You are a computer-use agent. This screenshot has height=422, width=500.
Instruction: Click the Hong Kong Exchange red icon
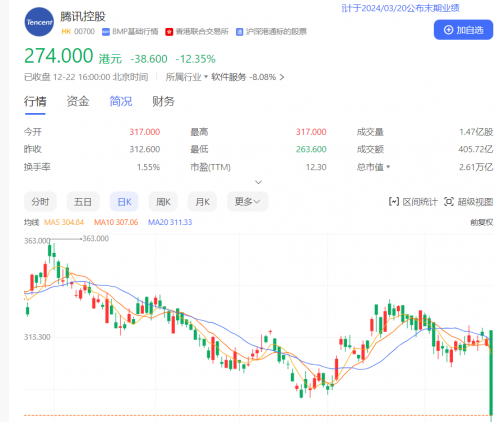pyautogui.click(x=169, y=32)
